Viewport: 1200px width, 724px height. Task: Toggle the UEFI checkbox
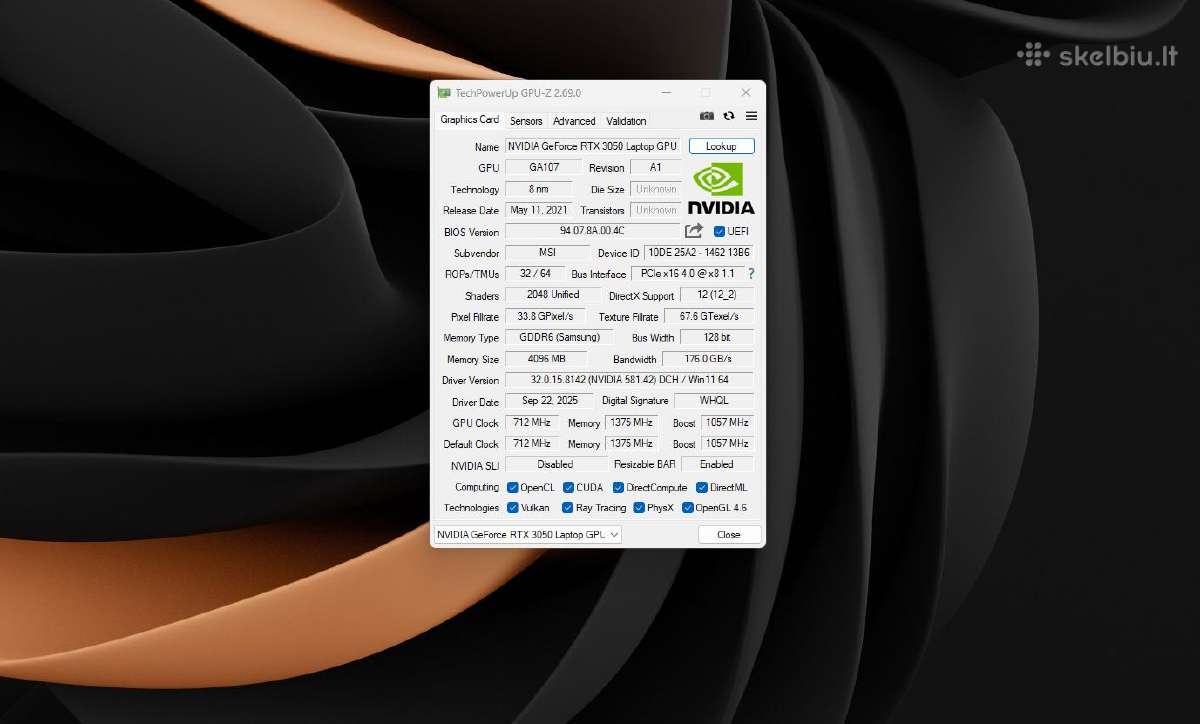tap(719, 232)
